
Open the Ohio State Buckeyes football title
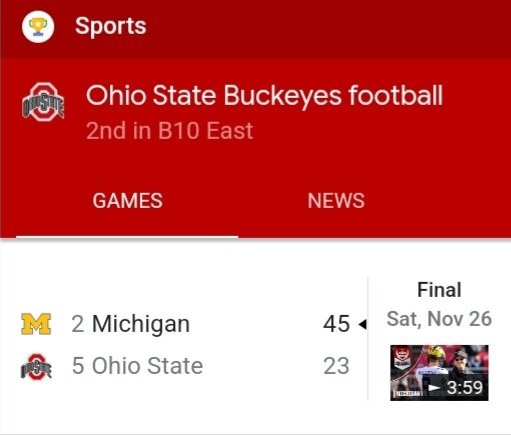(x=264, y=96)
